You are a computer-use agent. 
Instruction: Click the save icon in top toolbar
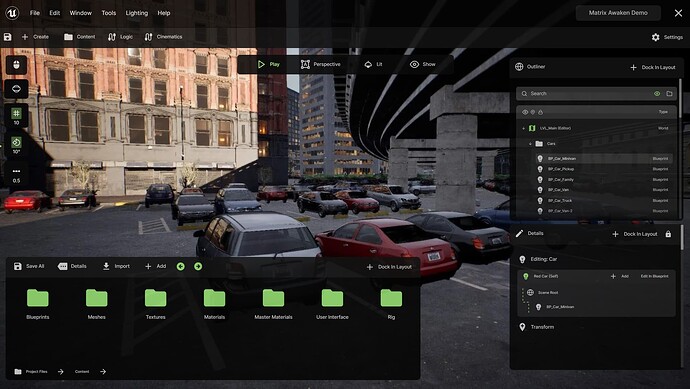pyautogui.click(x=7, y=37)
